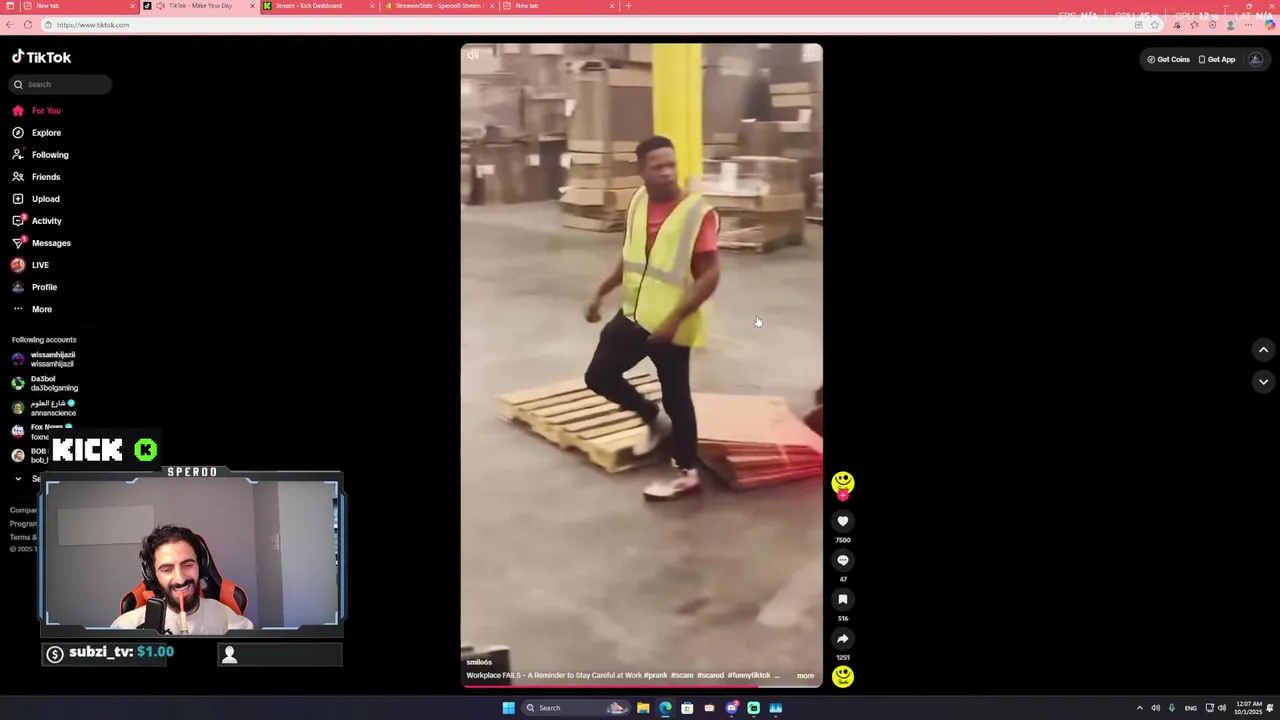The width and height of the screenshot is (1280, 720).
Task: Click the browser back arrow
Action: (x=10, y=25)
